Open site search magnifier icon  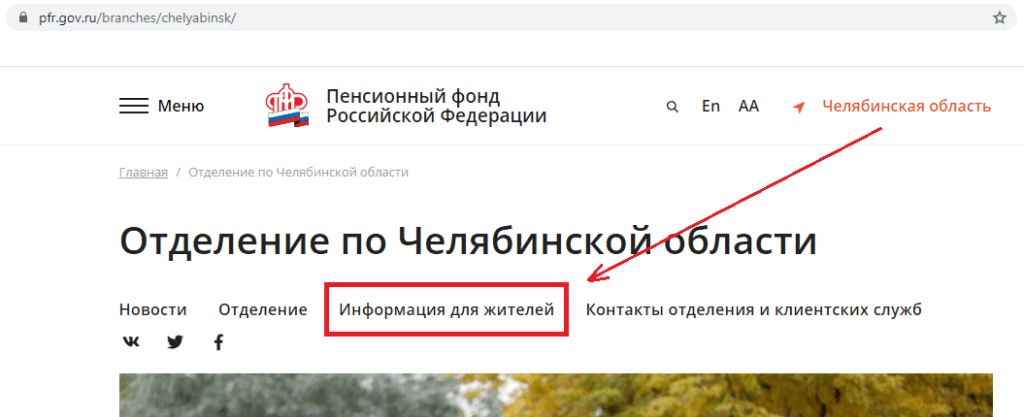(672, 107)
